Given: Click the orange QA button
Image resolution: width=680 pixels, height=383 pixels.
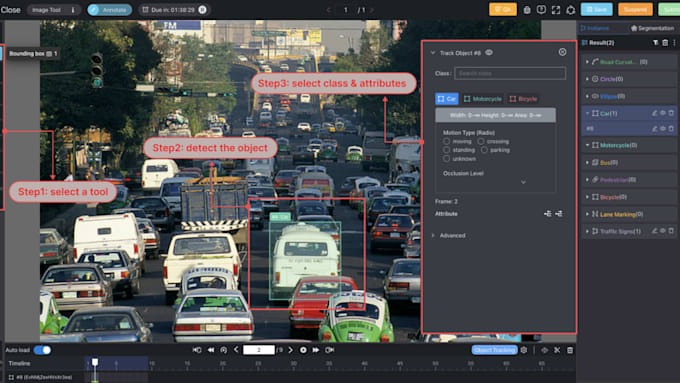Looking at the screenshot, I should tap(503, 10).
